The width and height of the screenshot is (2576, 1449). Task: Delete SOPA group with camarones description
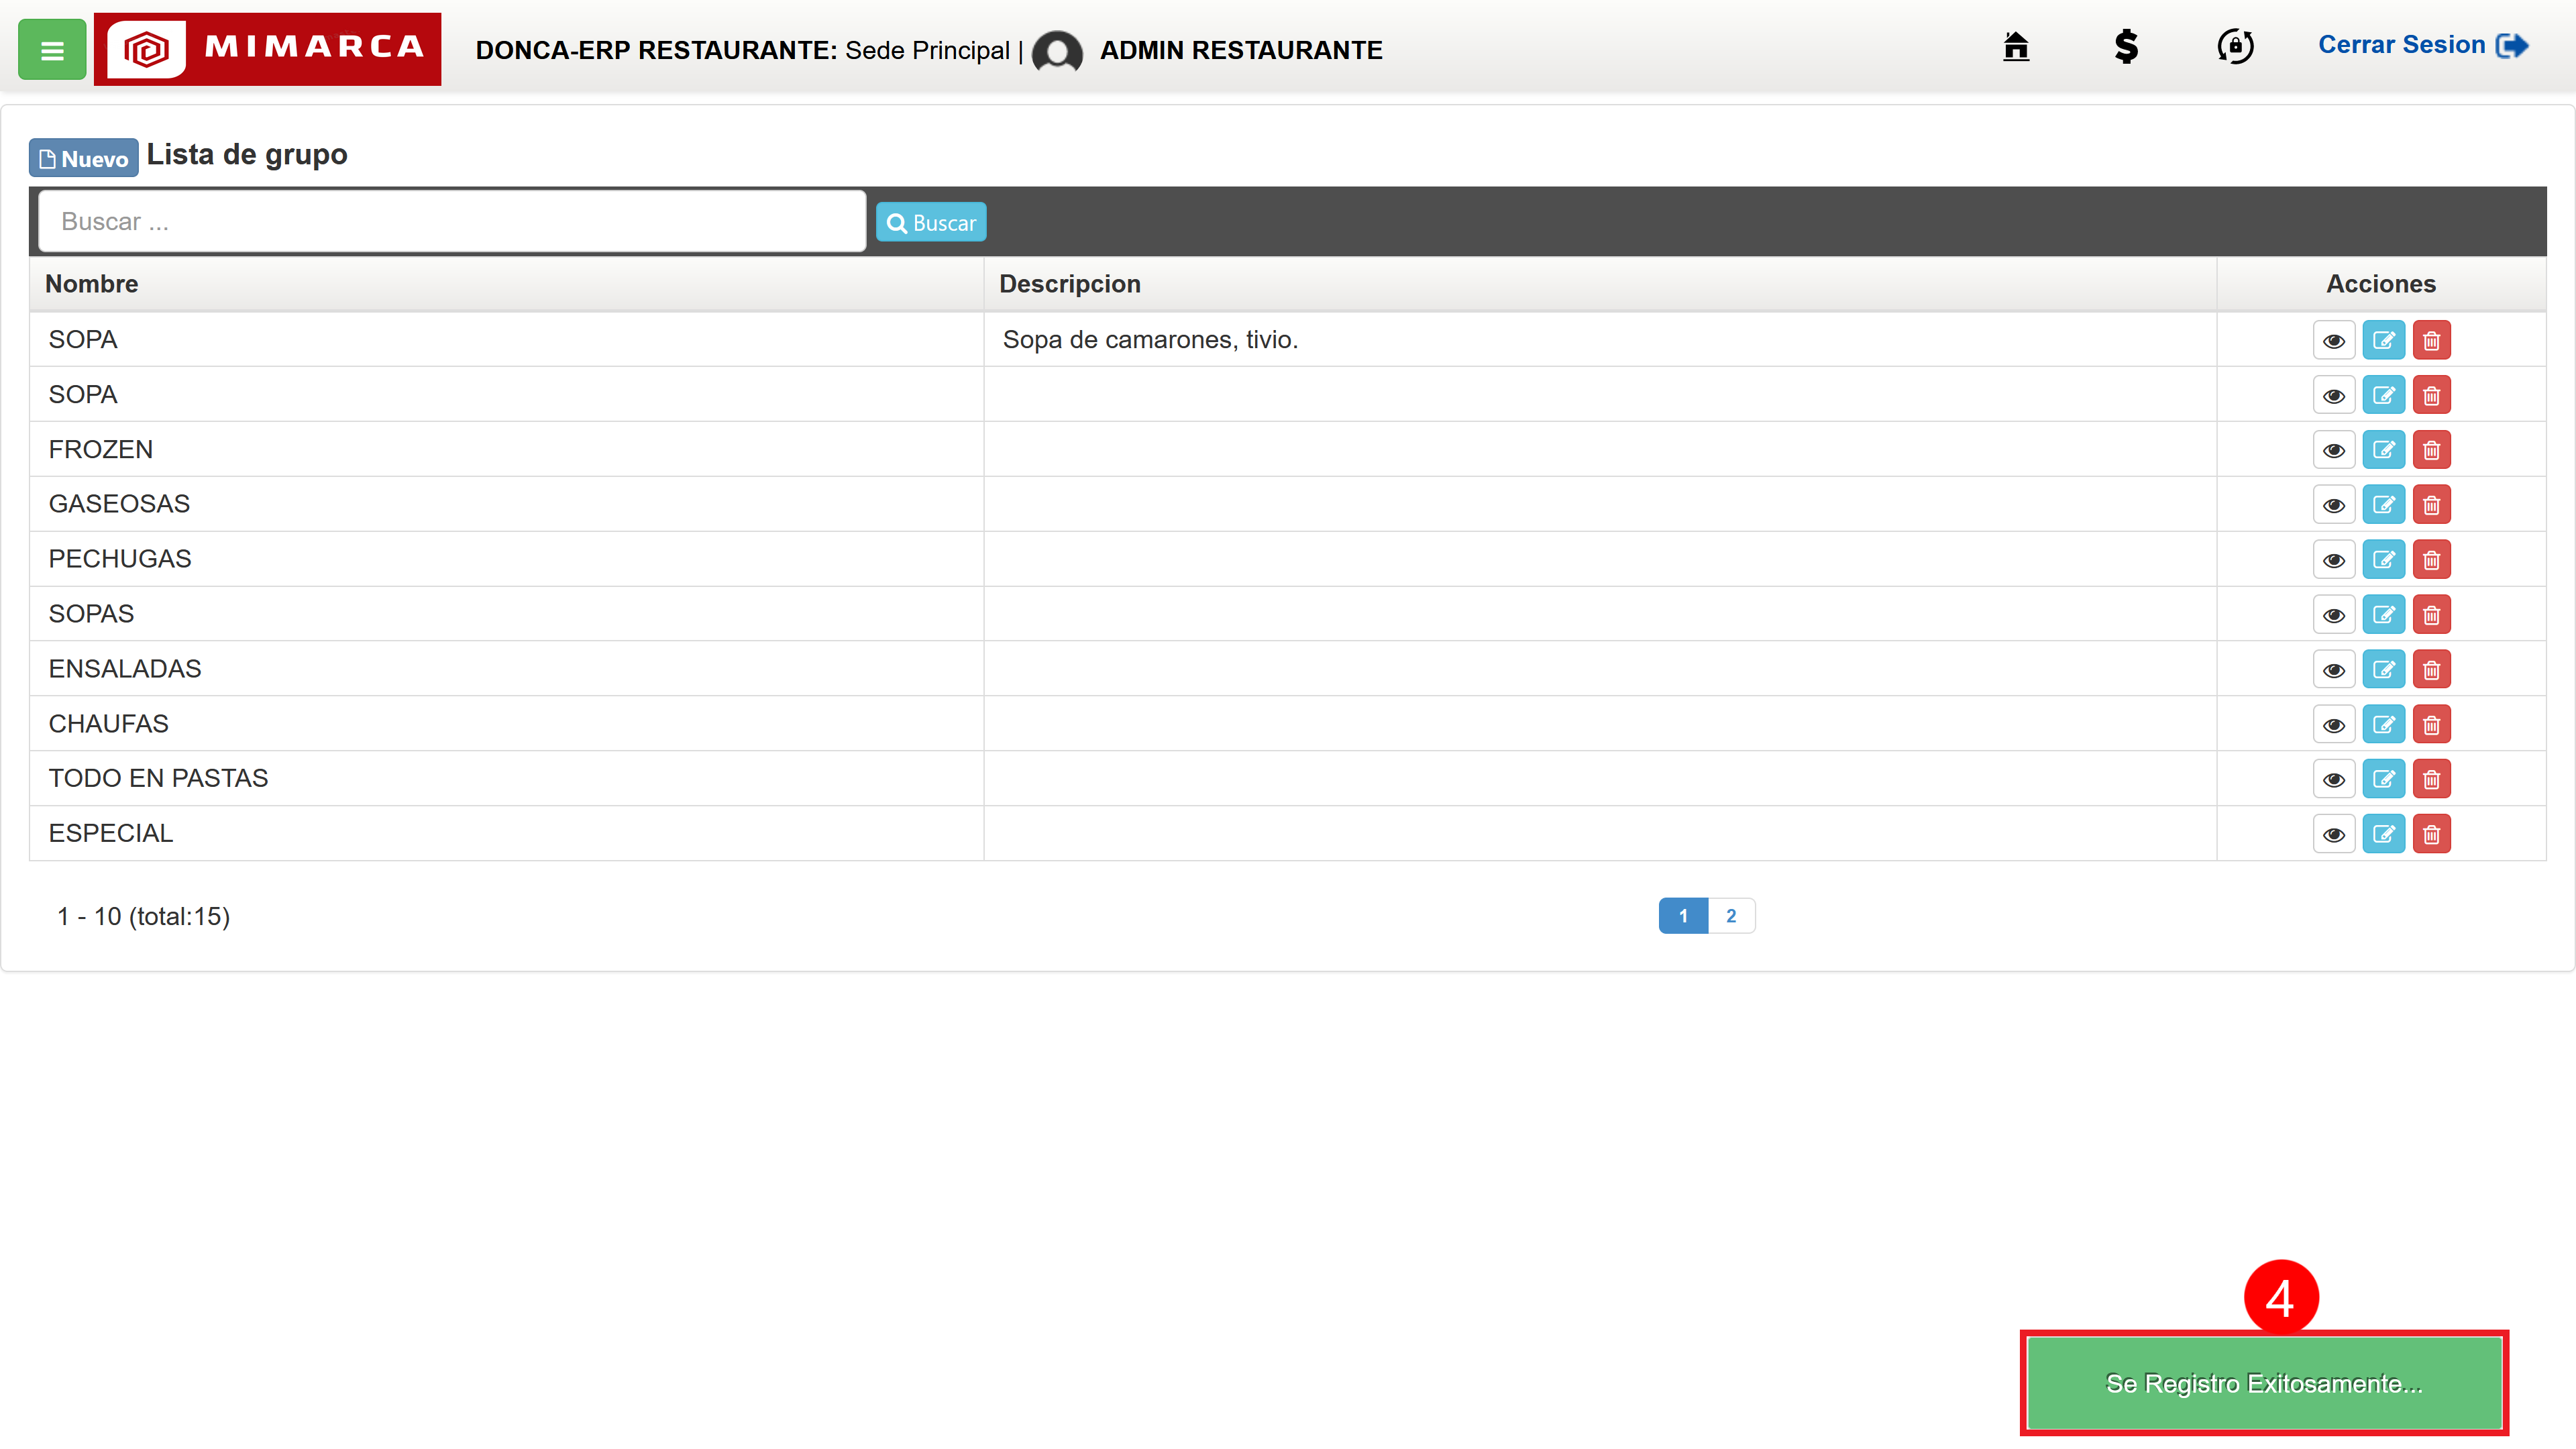[2432, 340]
